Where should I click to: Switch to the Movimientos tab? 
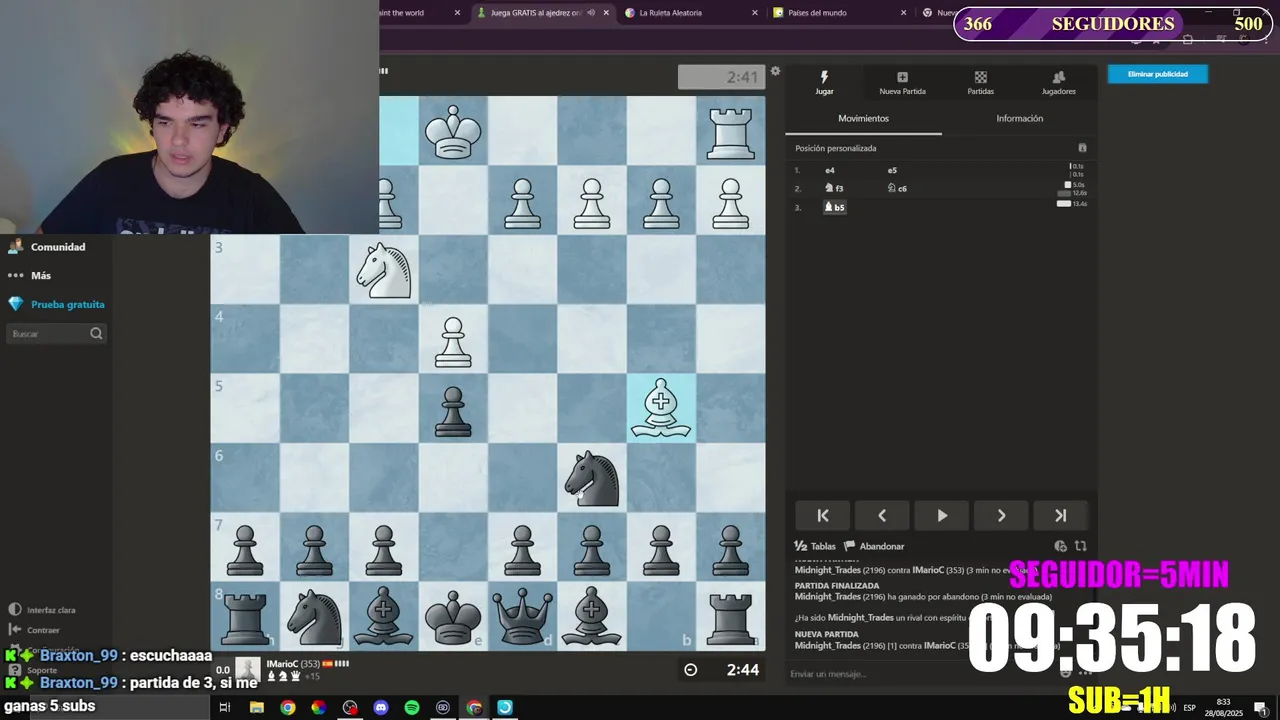[863, 118]
